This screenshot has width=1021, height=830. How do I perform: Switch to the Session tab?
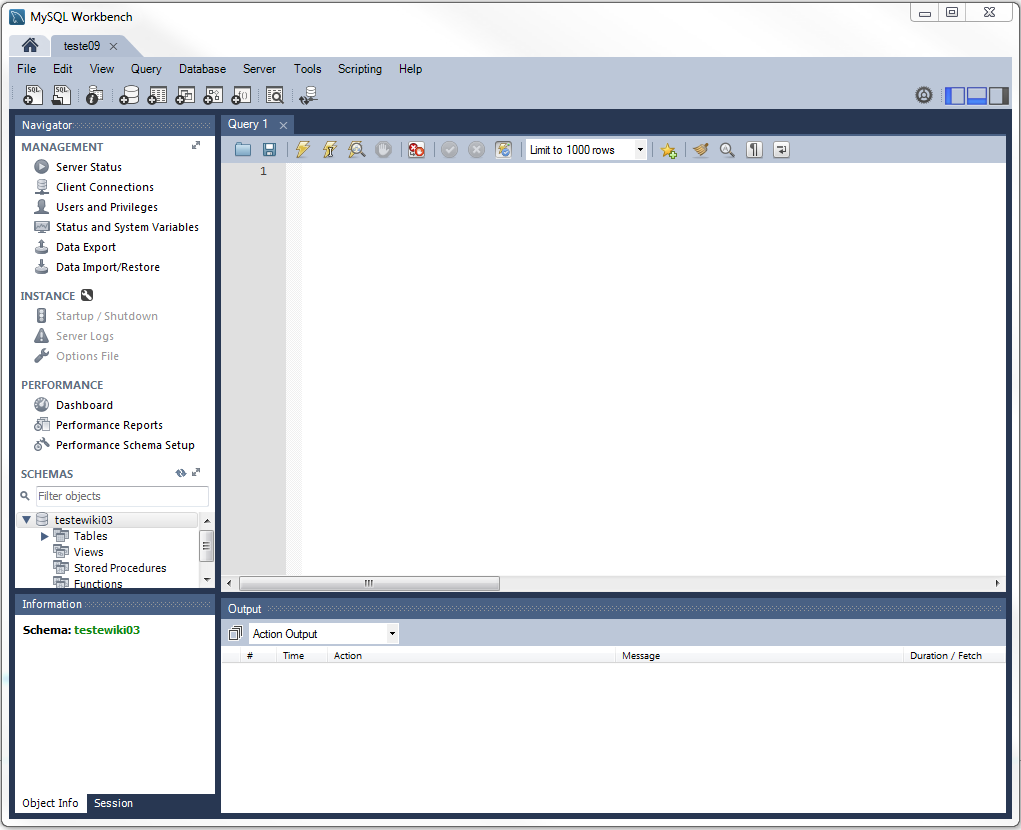(112, 803)
